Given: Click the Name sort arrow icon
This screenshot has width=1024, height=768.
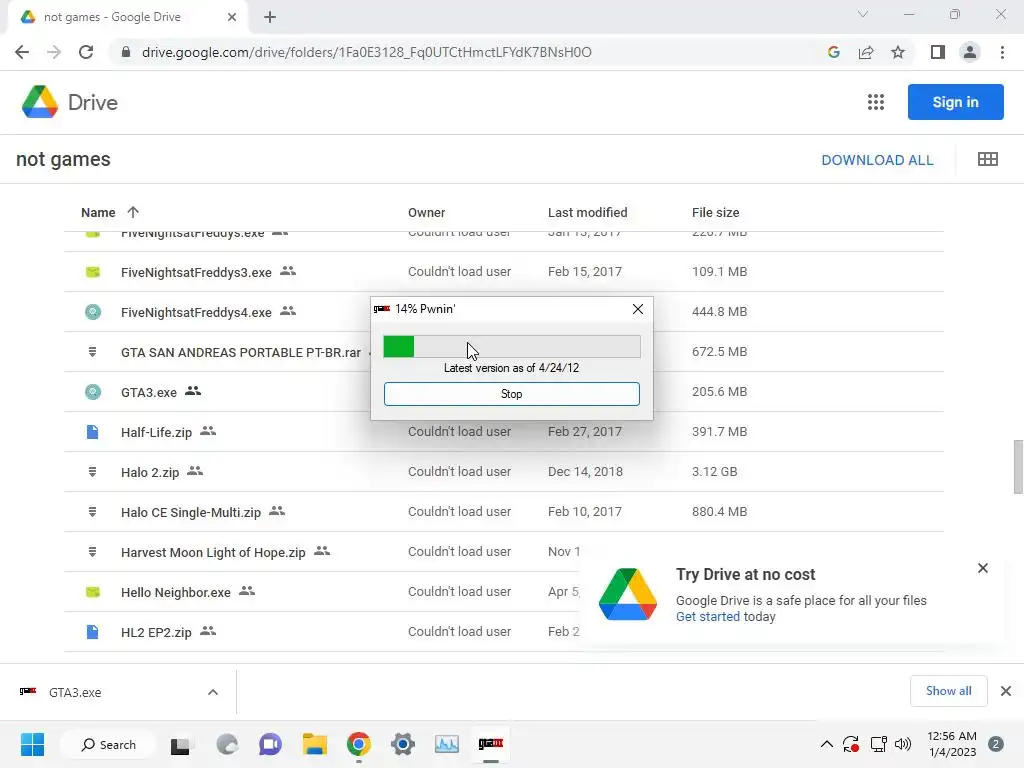Looking at the screenshot, I should point(133,212).
